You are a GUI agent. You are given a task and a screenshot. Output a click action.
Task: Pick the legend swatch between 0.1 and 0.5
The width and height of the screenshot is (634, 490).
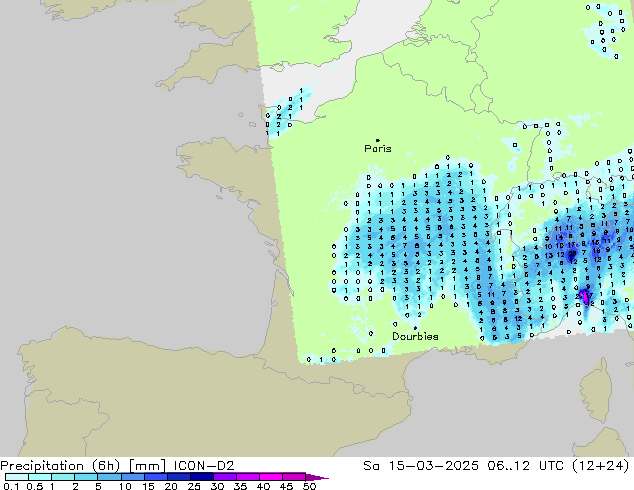coord(17,477)
